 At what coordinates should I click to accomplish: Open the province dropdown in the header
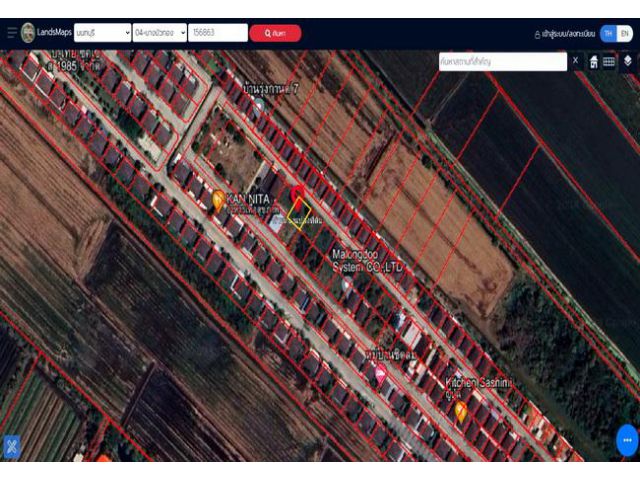click(x=102, y=33)
